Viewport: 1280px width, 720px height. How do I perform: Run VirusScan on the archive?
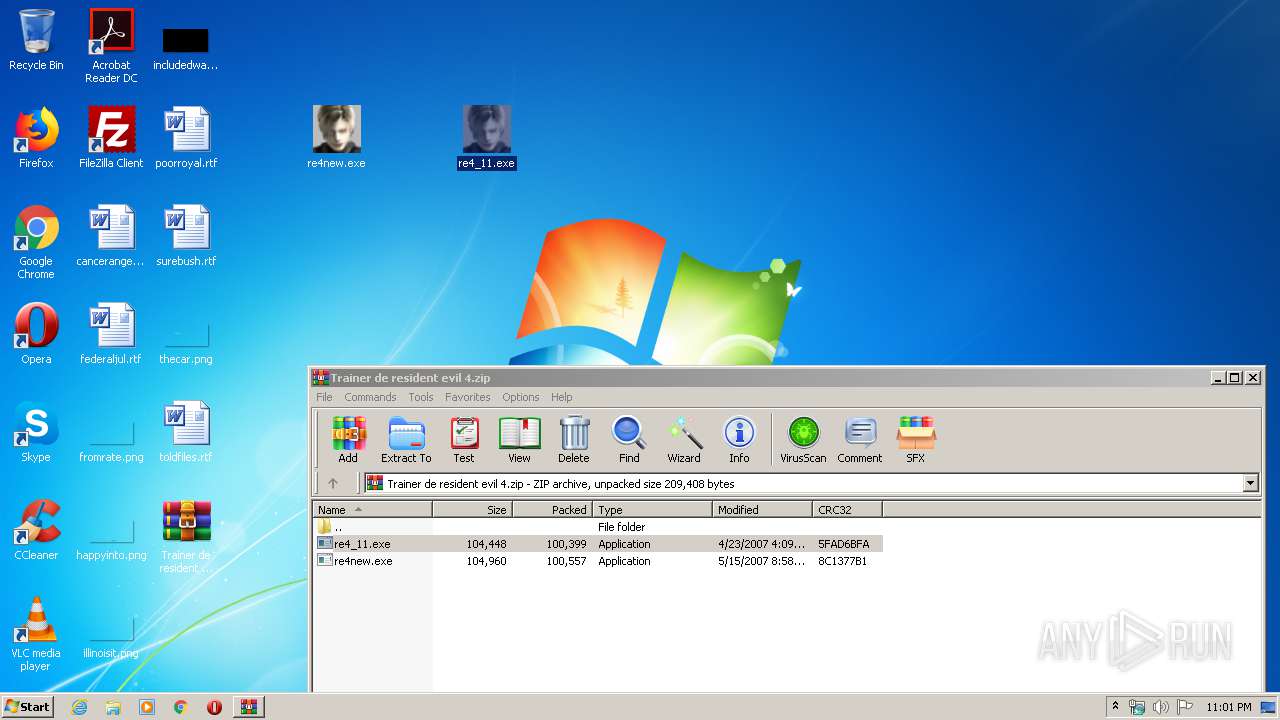pyautogui.click(x=803, y=440)
